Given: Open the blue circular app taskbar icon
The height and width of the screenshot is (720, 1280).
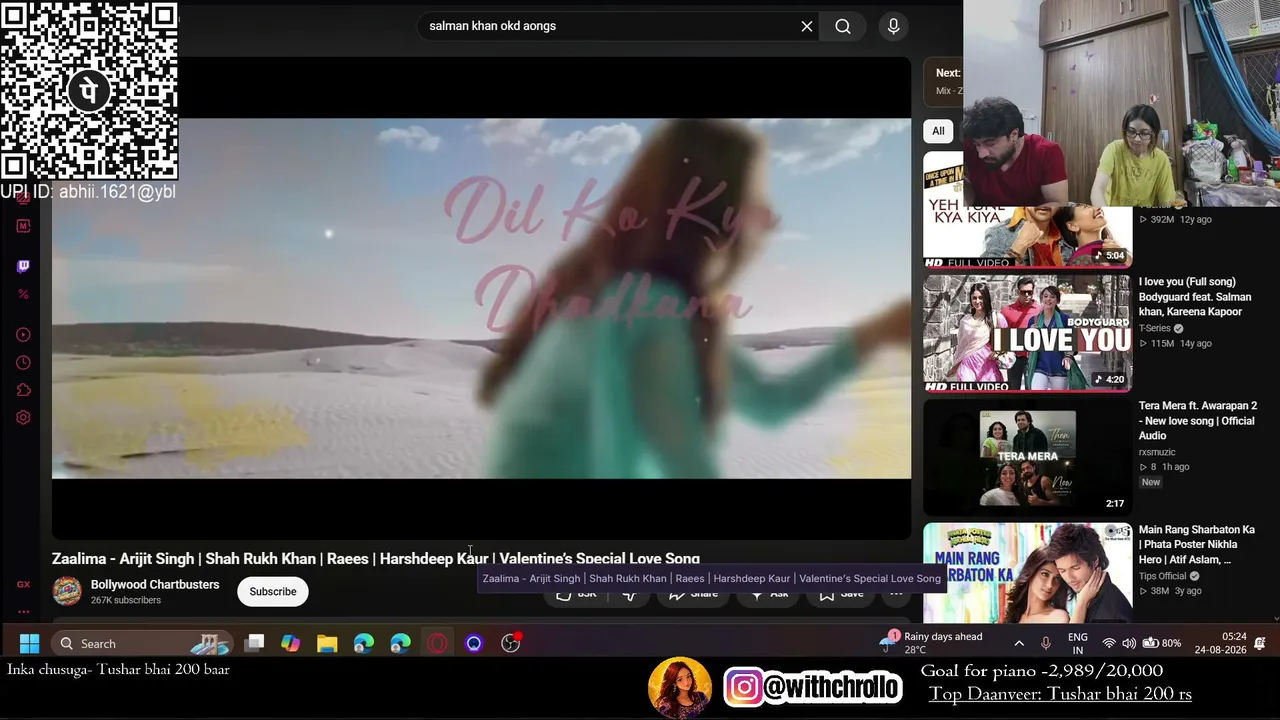Looking at the screenshot, I should pos(474,643).
